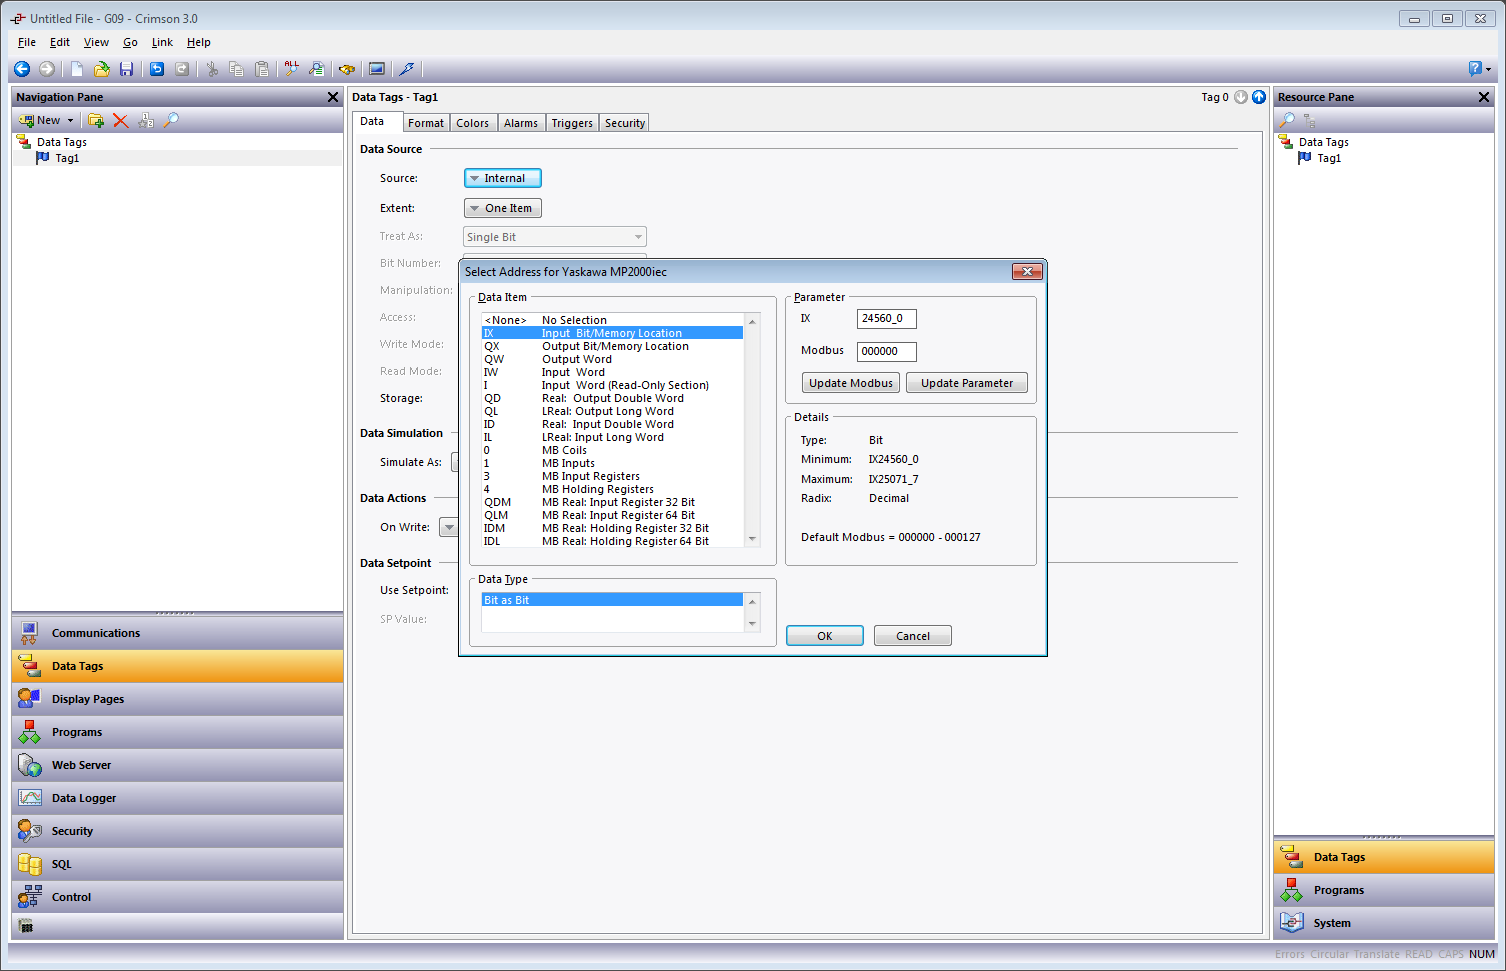Click the binoculars search icon
Screen dimensions: 1506x971
pyautogui.click(x=347, y=69)
